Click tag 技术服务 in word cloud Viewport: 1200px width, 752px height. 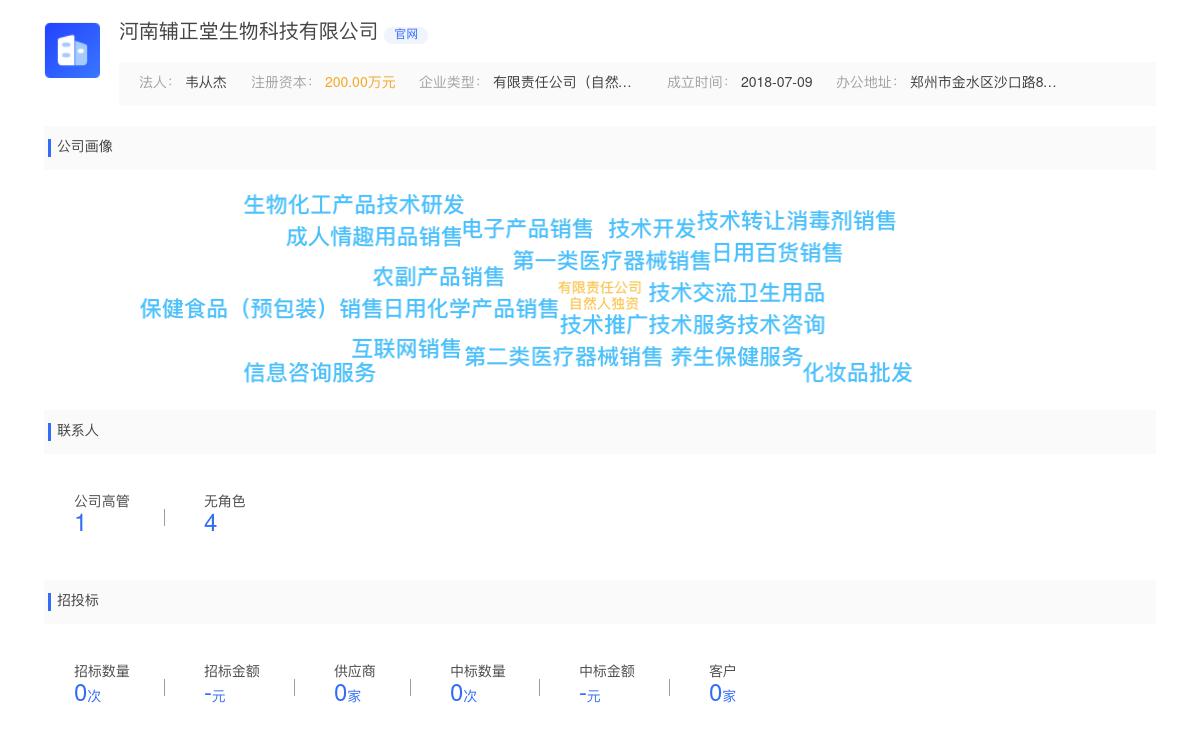(x=693, y=325)
